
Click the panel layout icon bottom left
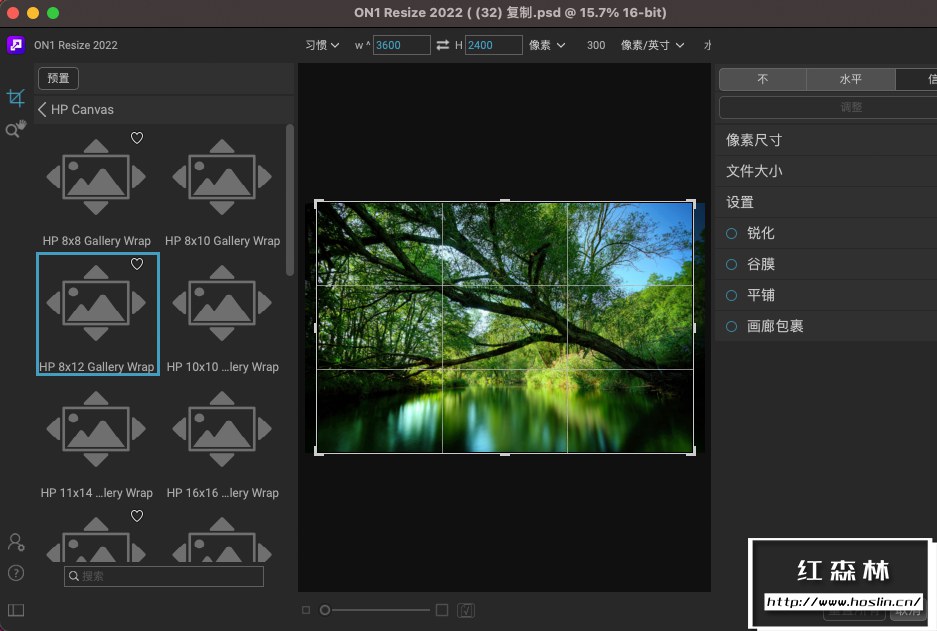(15, 609)
